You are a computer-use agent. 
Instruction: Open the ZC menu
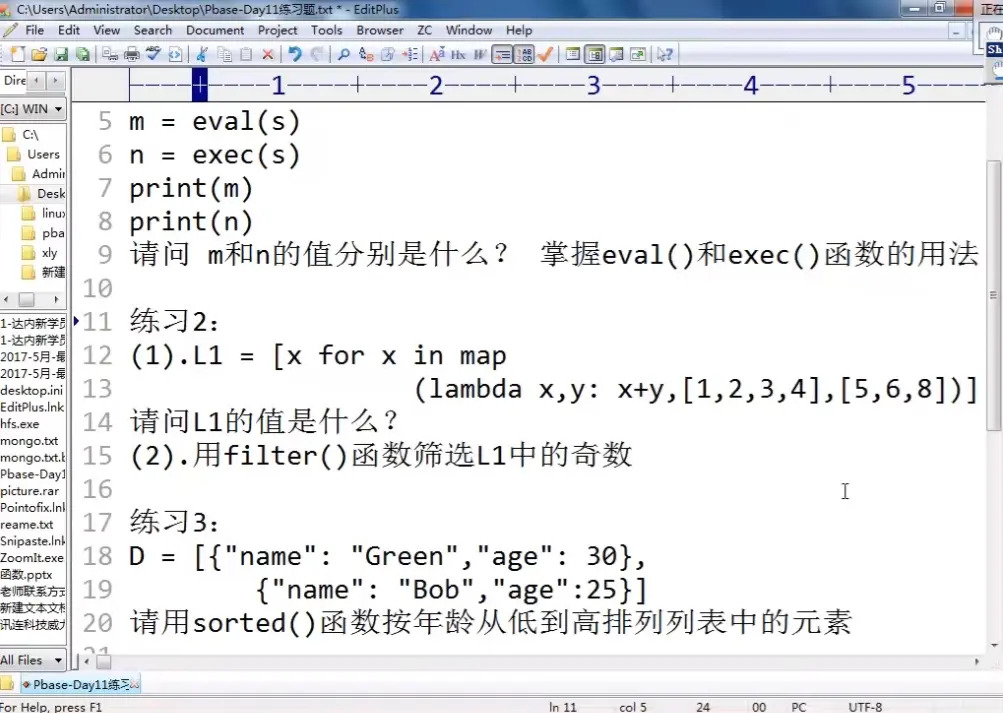click(x=425, y=30)
